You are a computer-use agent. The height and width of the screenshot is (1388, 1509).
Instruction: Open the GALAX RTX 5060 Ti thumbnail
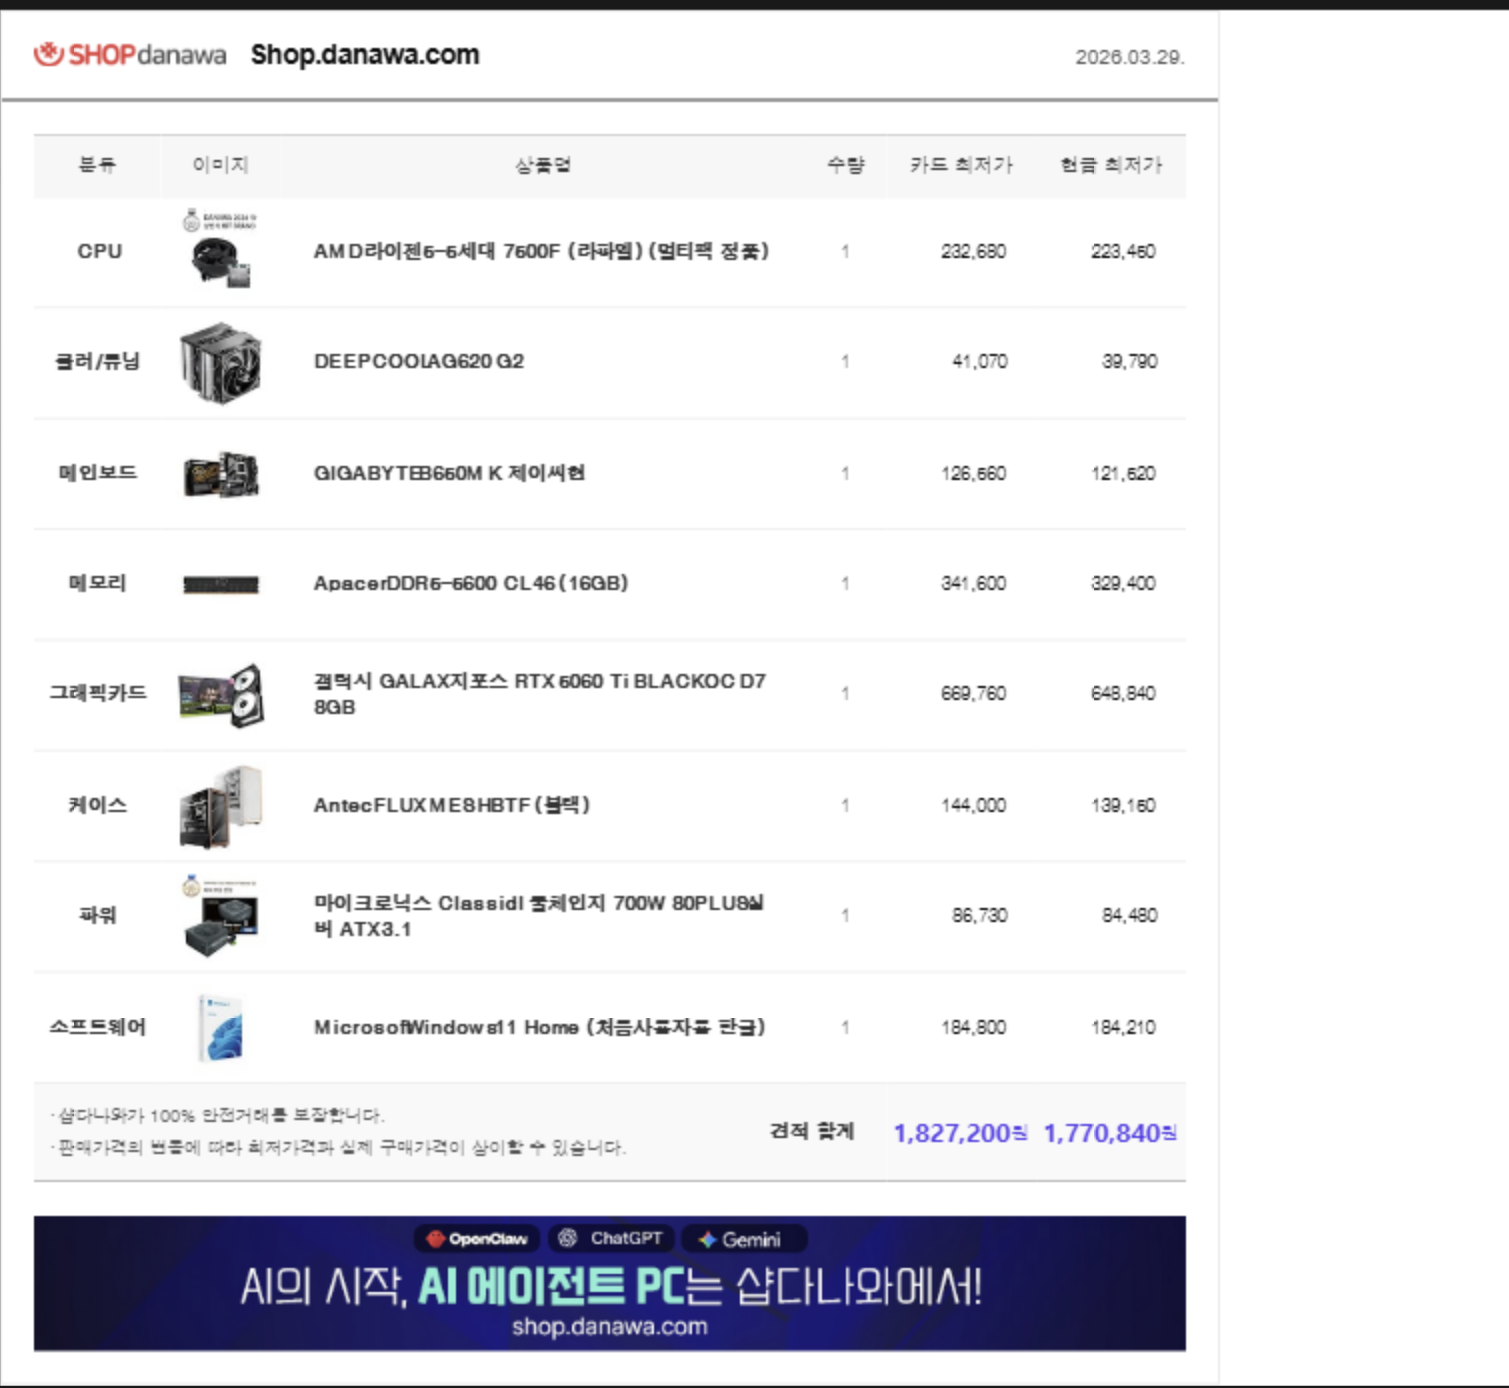click(x=221, y=695)
